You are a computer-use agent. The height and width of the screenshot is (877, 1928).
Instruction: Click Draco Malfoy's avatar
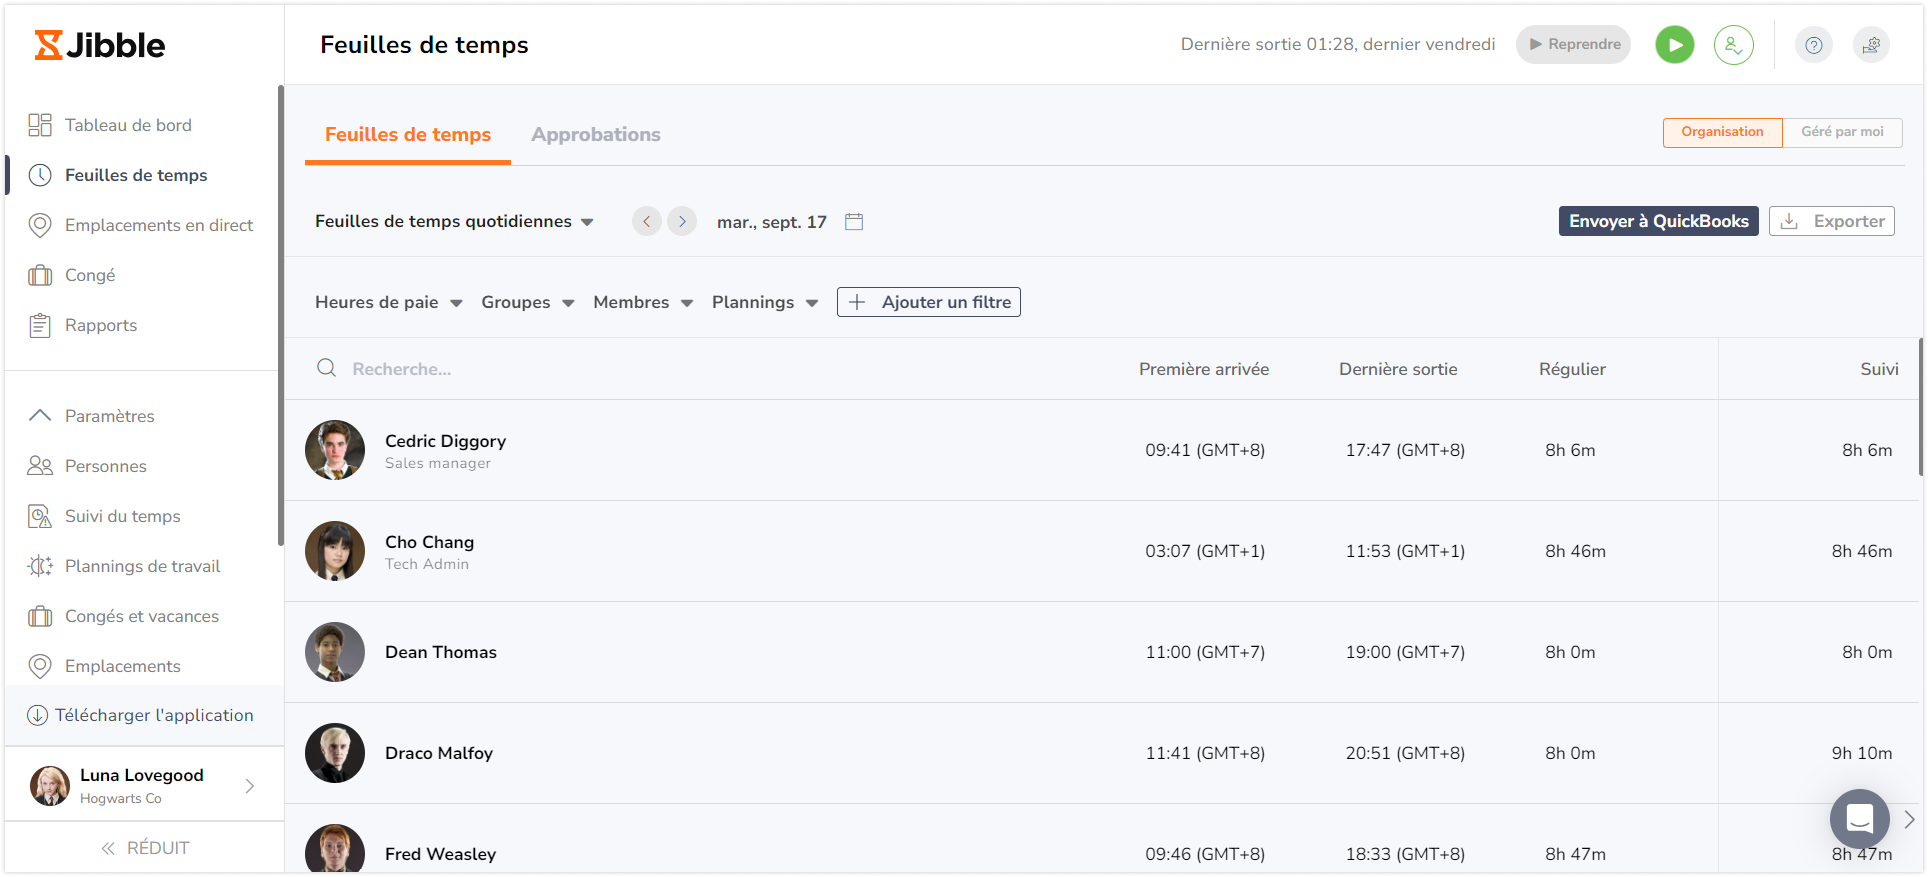(x=335, y=753)
